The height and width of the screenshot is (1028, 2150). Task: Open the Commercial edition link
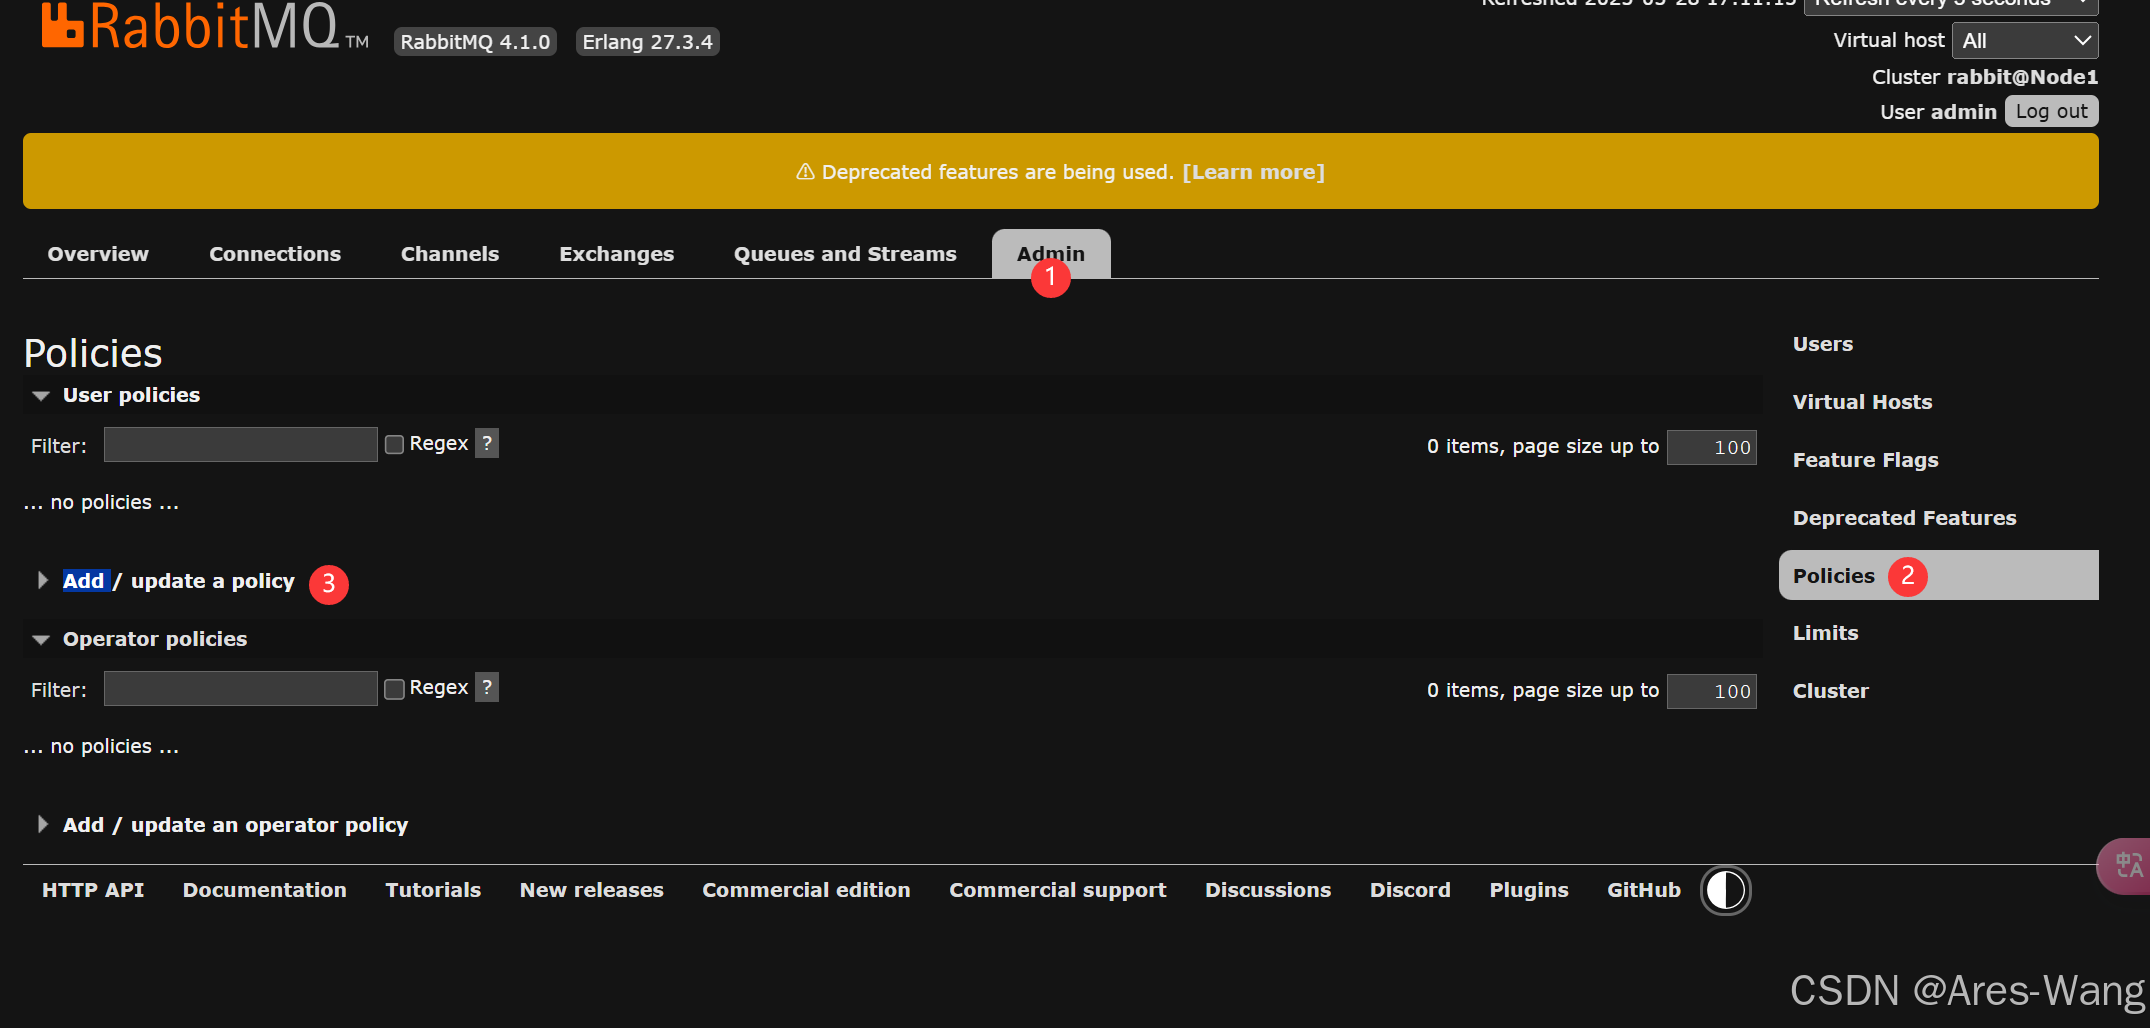coord(806,890)
